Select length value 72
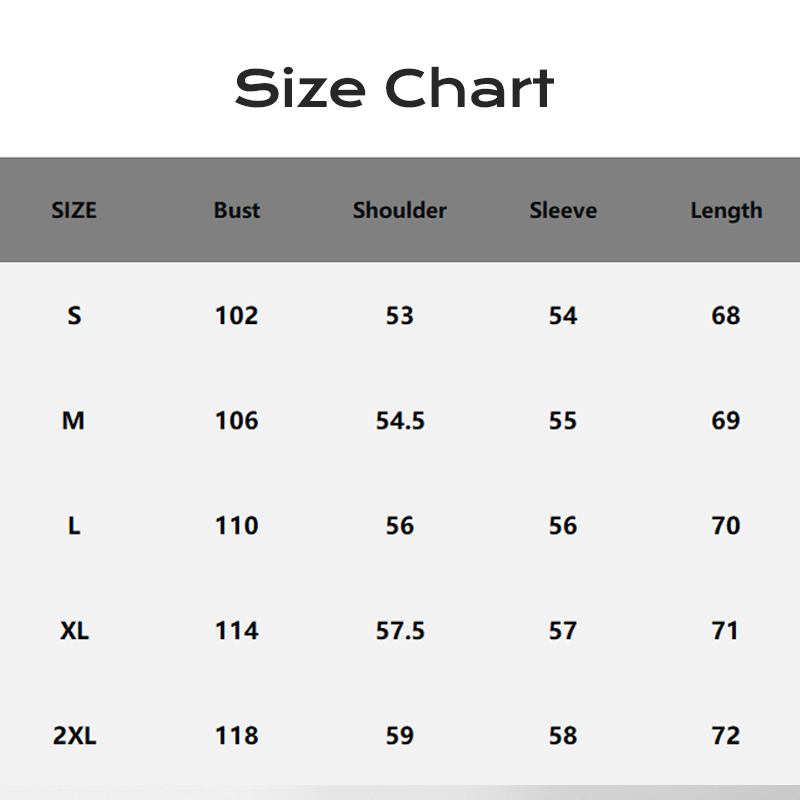 tap(726, 736)
